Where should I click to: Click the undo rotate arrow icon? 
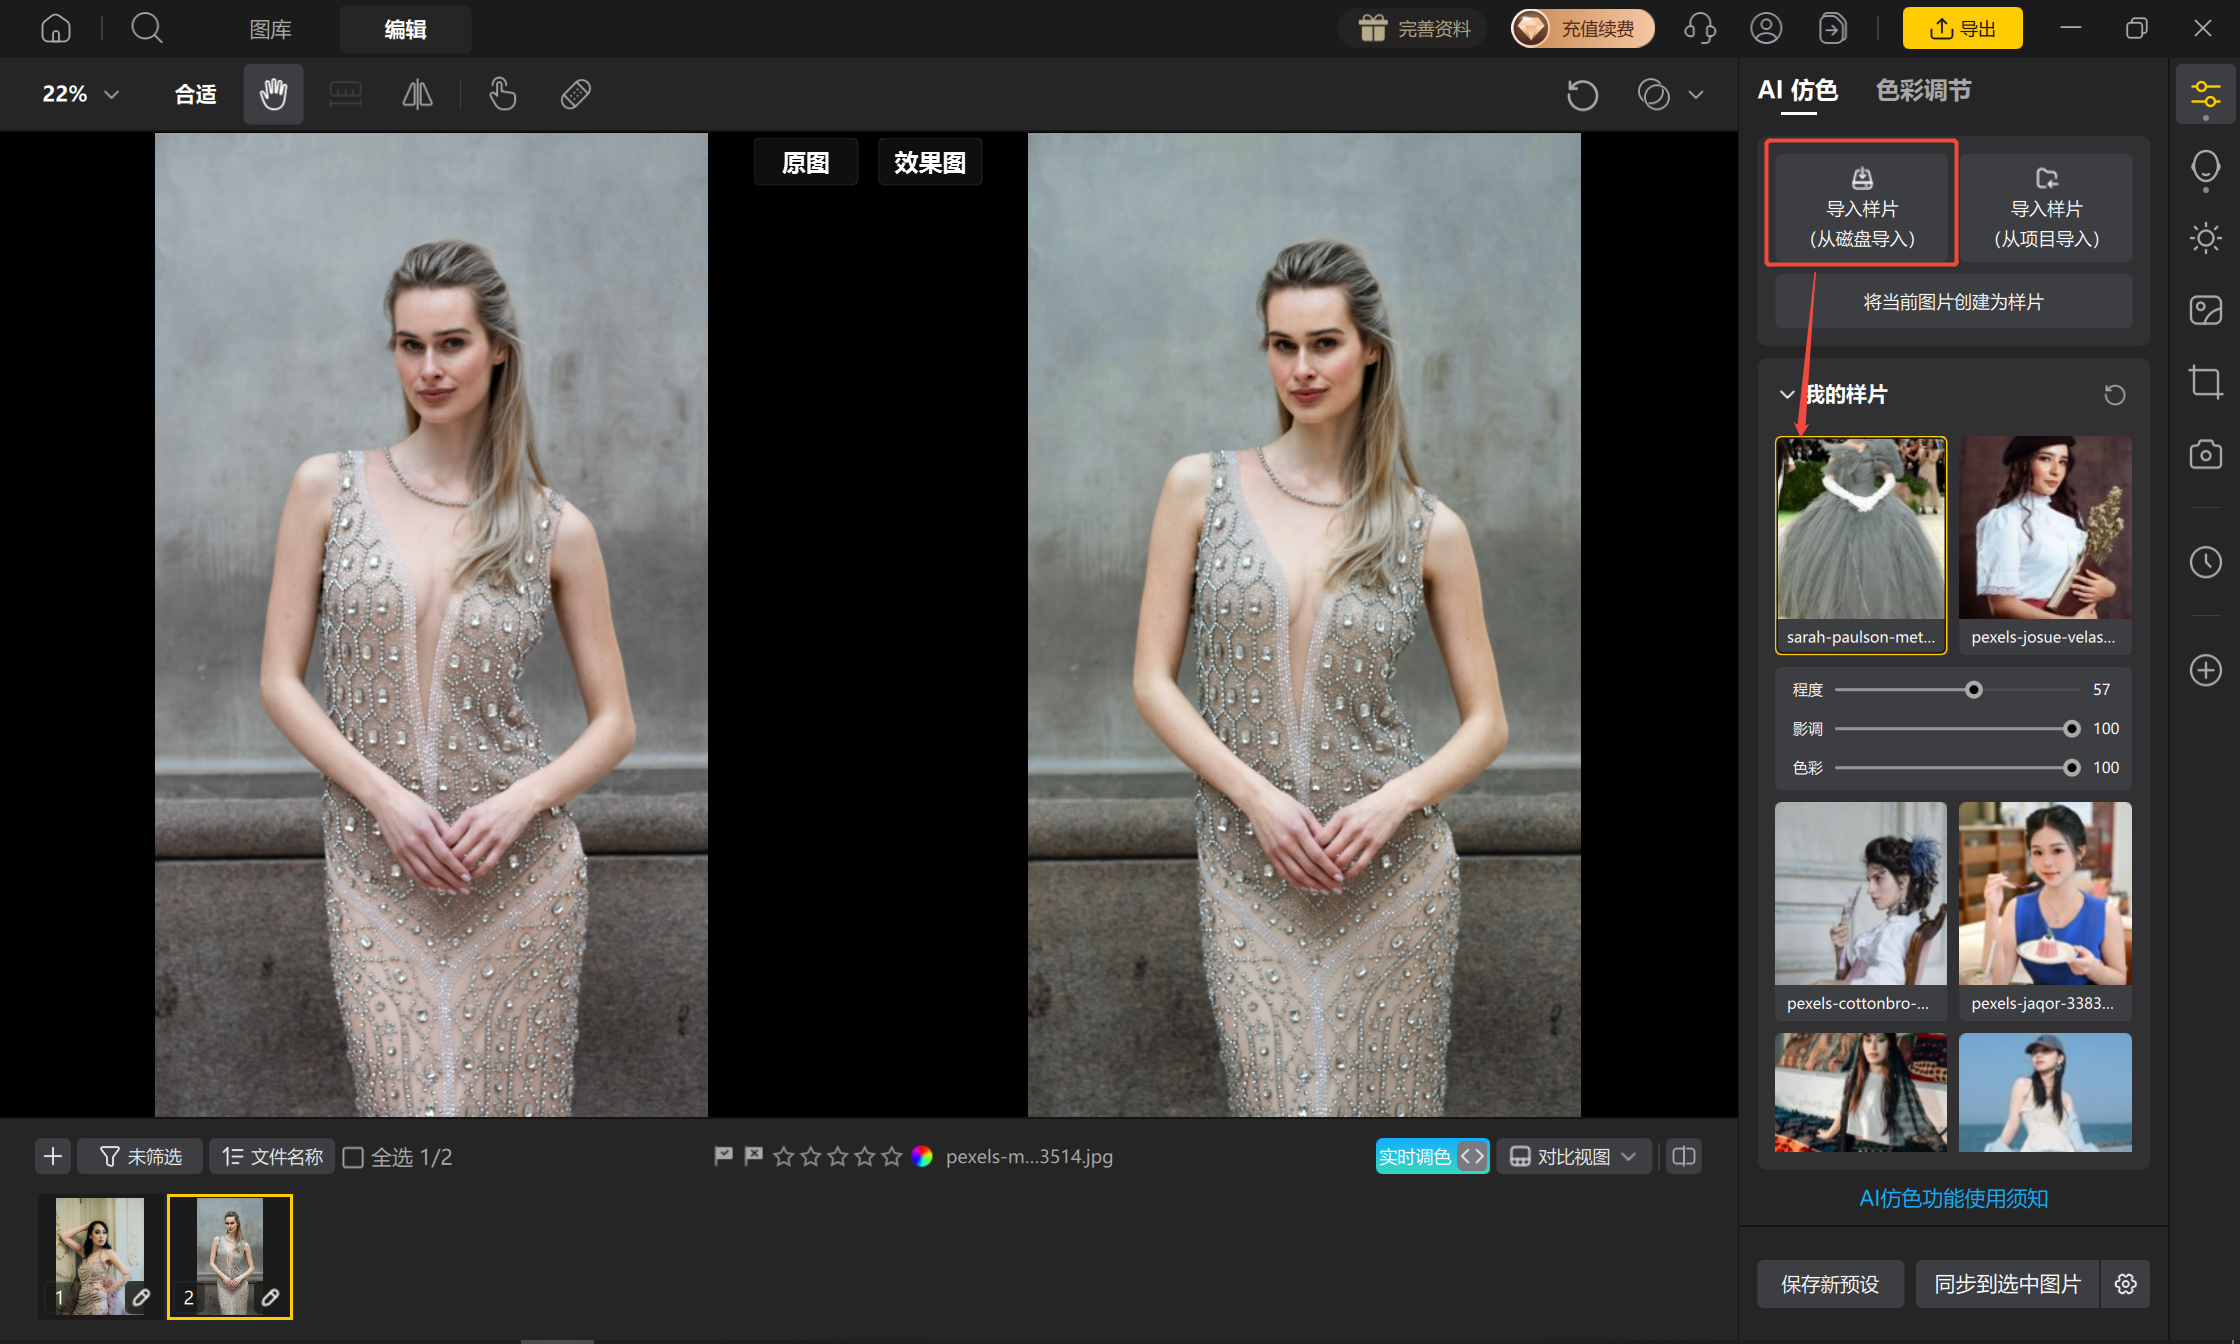1582,95
